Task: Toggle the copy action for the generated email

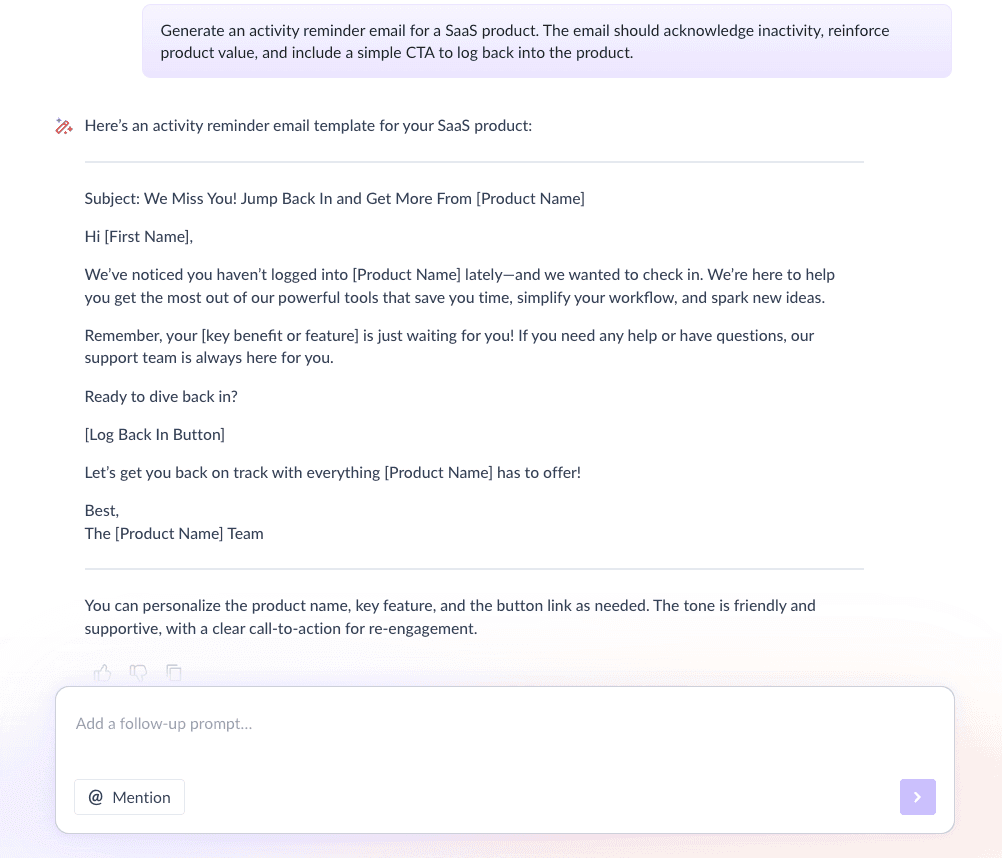Action: (x=174, y=673)
